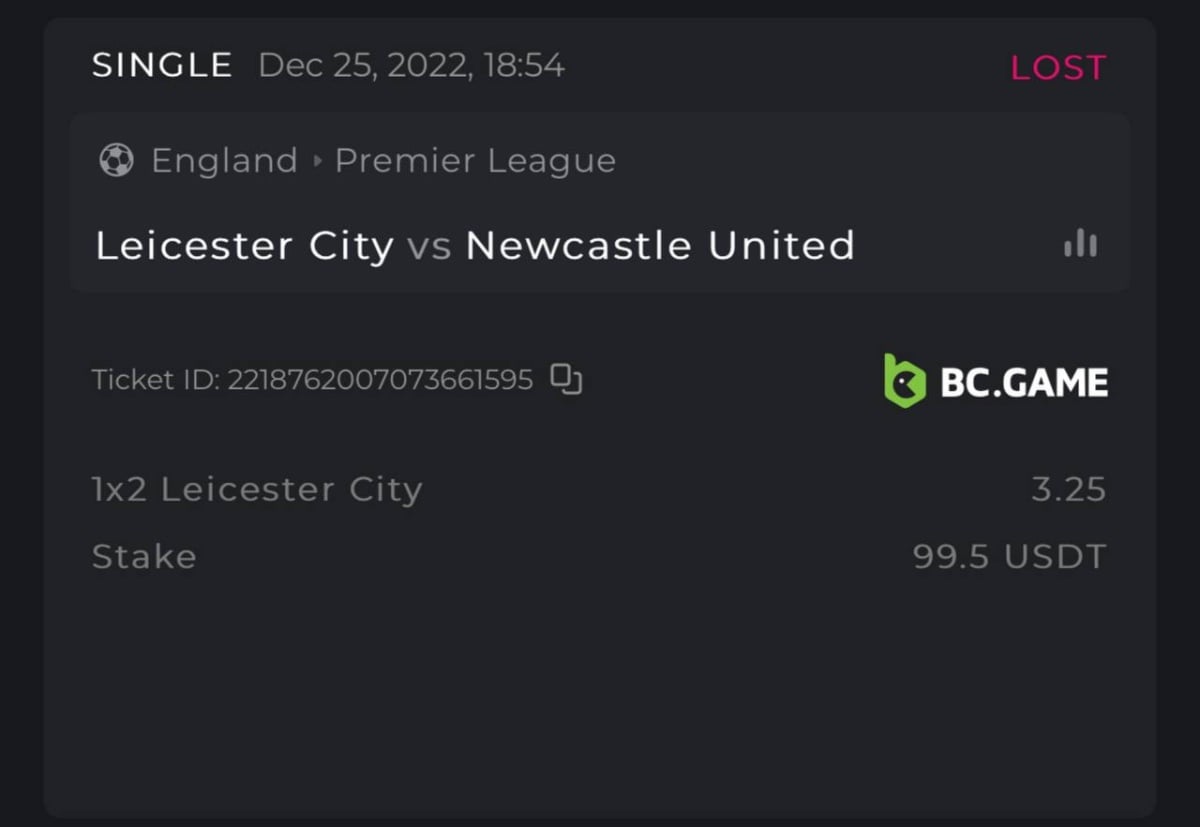This screenshot has height=827, width=1200.
Task: Click the "vs" text between teams
Action: [x=429, y=247]
